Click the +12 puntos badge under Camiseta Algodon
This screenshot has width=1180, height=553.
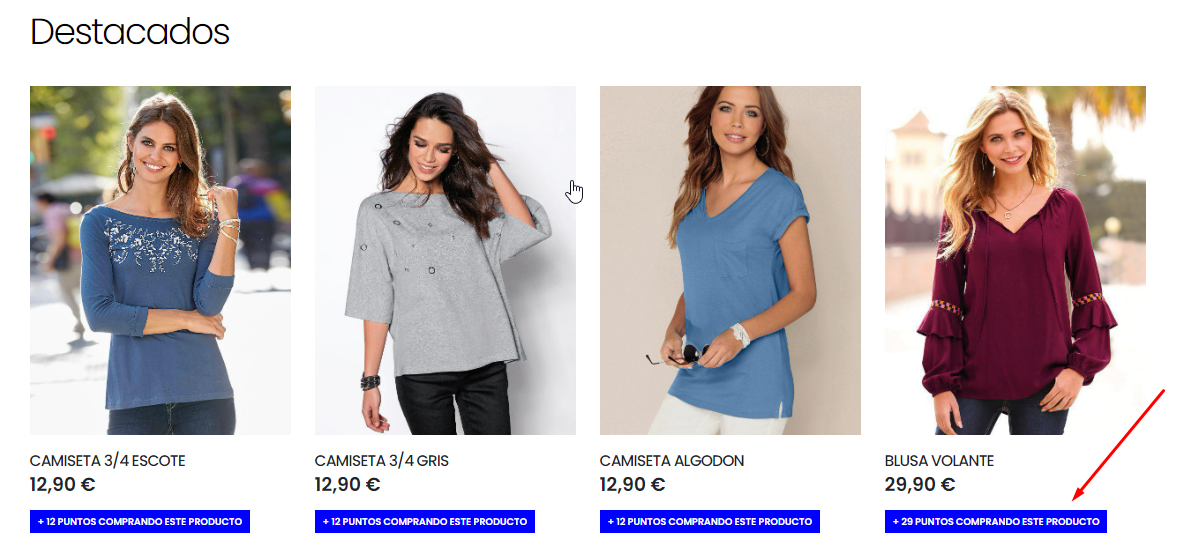coord(710,521)
